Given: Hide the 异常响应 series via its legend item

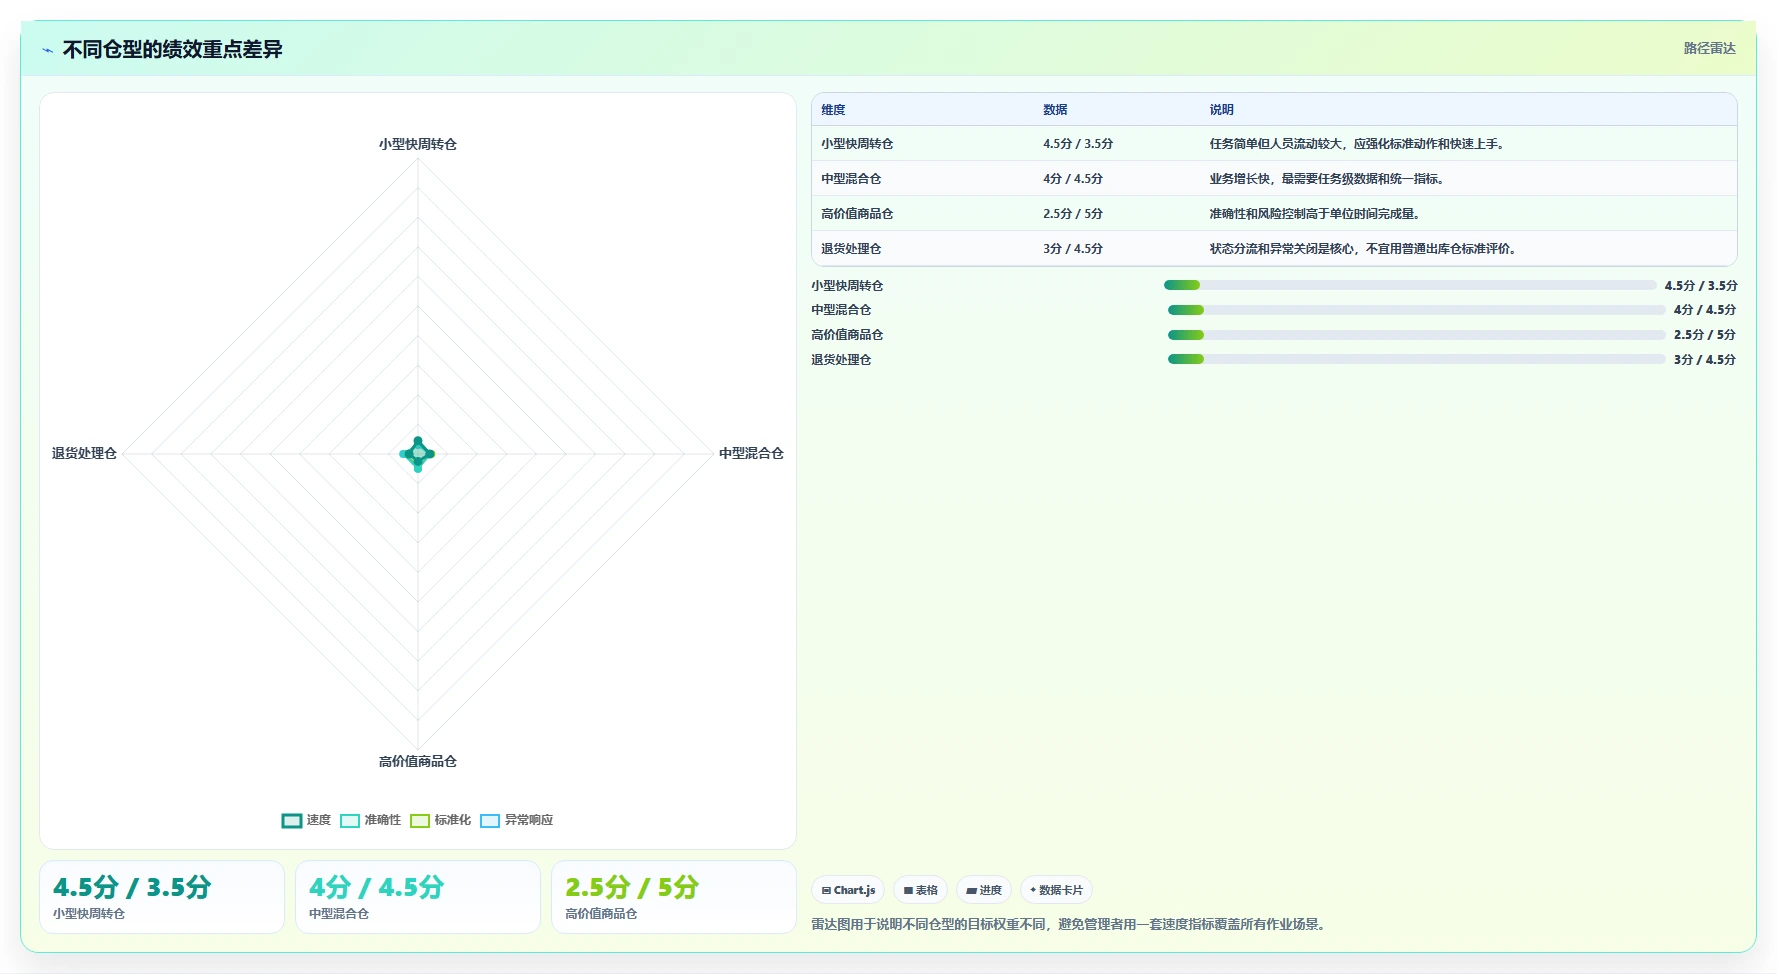Looking at the screenshot, I should pos(516,820).
